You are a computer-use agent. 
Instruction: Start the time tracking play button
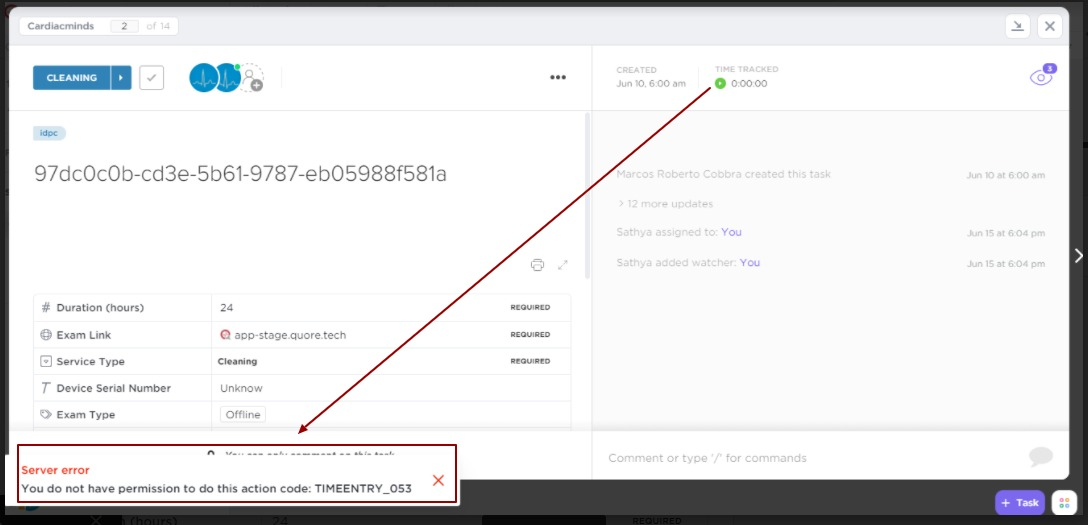[x=720, y=83]
